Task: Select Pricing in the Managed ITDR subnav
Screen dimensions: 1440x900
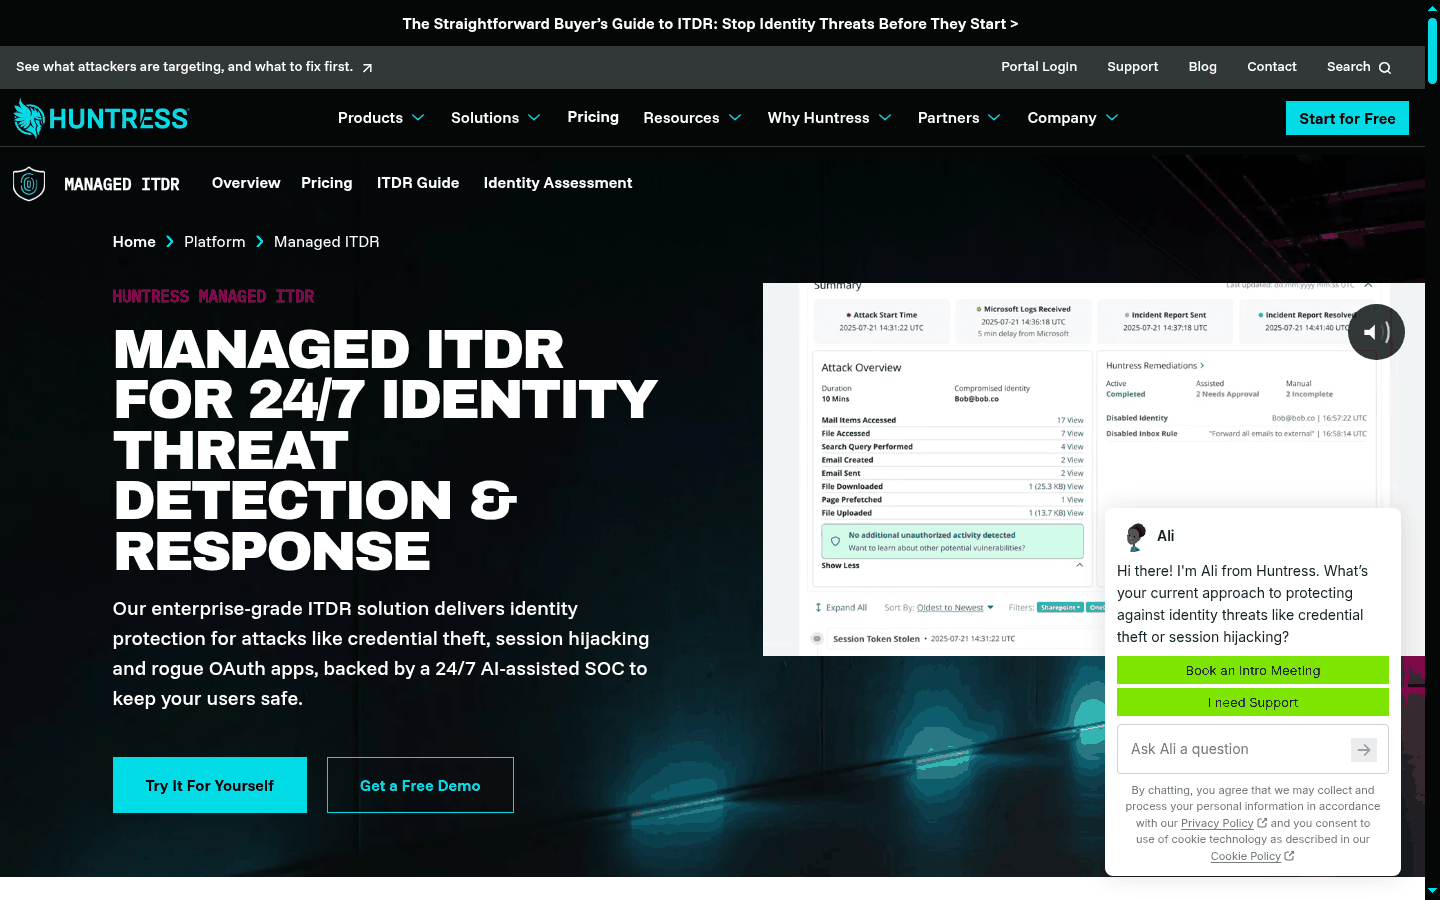Action: pos(327,183)
